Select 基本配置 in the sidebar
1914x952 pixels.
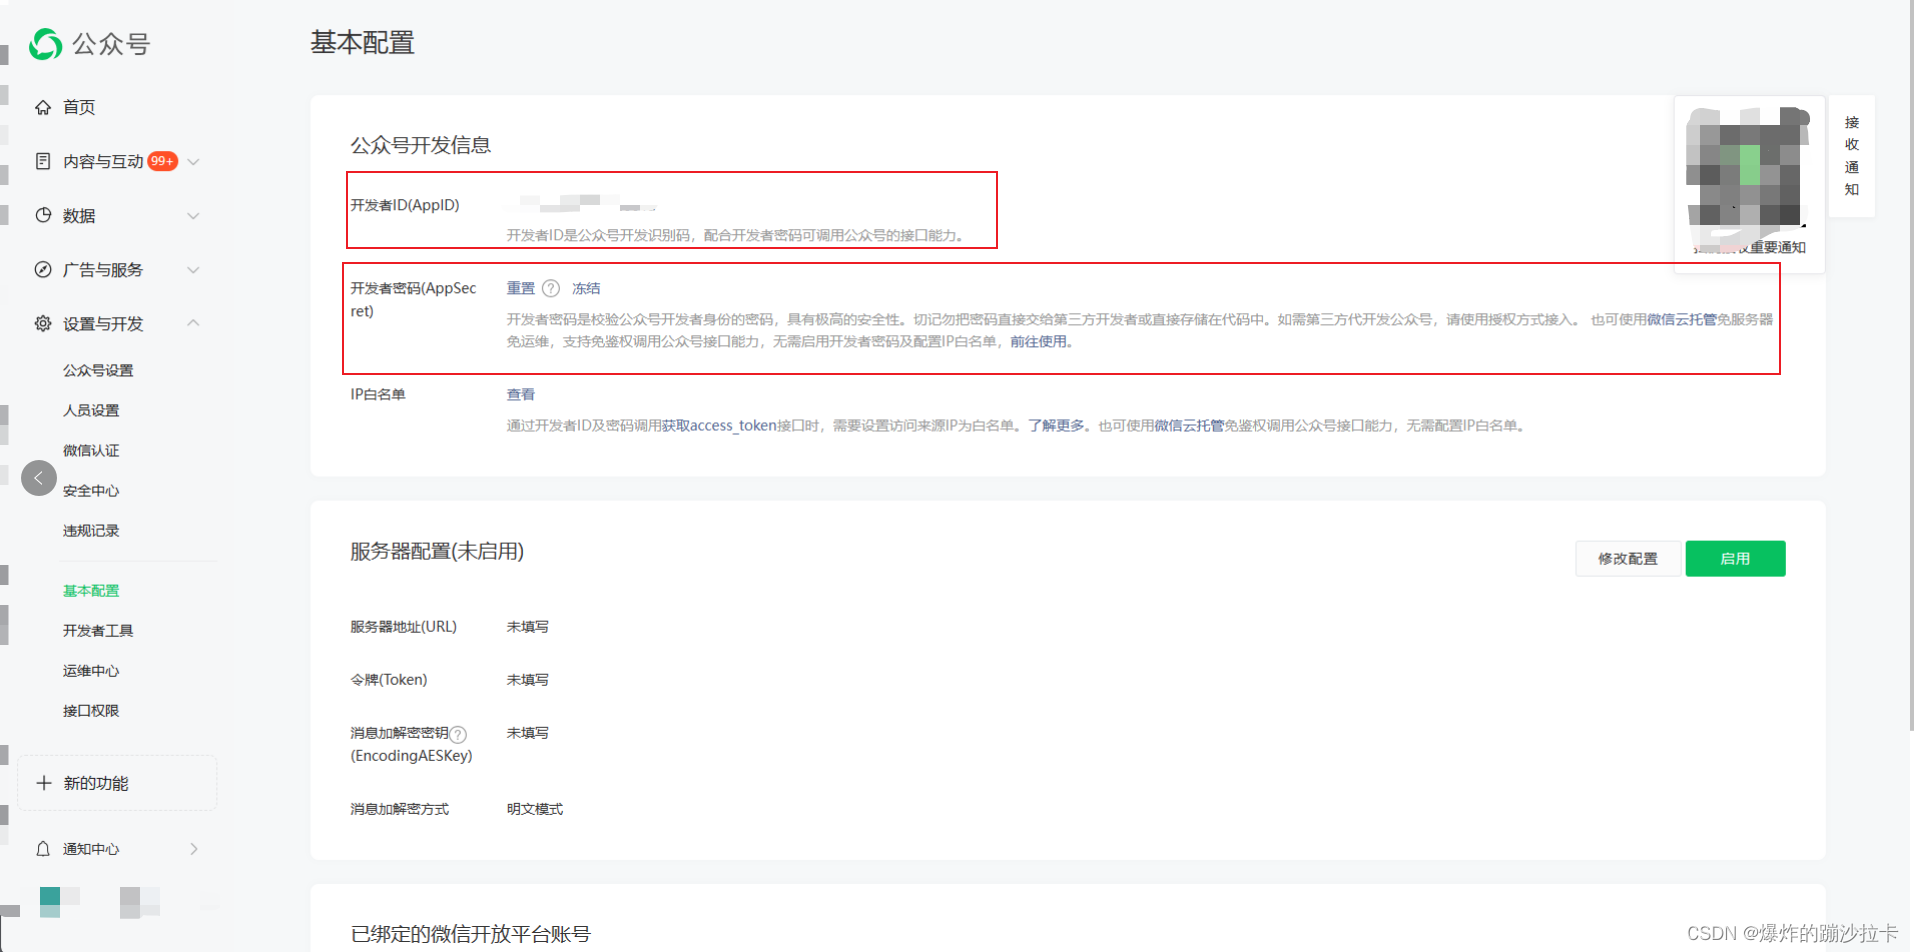coord(91,590)
